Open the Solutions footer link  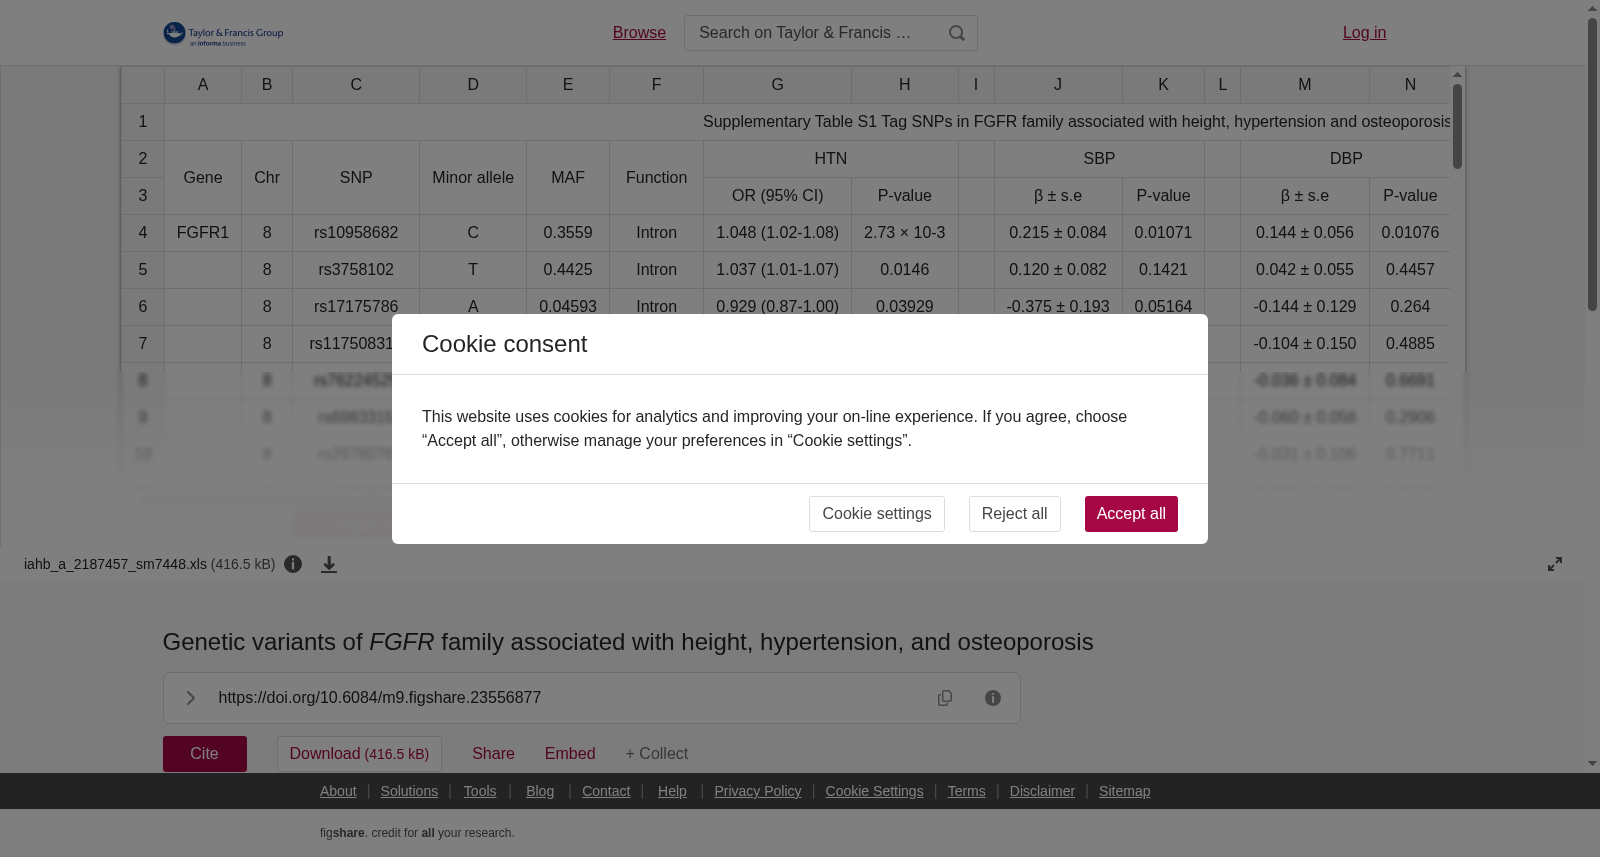[x=409, y=791]
